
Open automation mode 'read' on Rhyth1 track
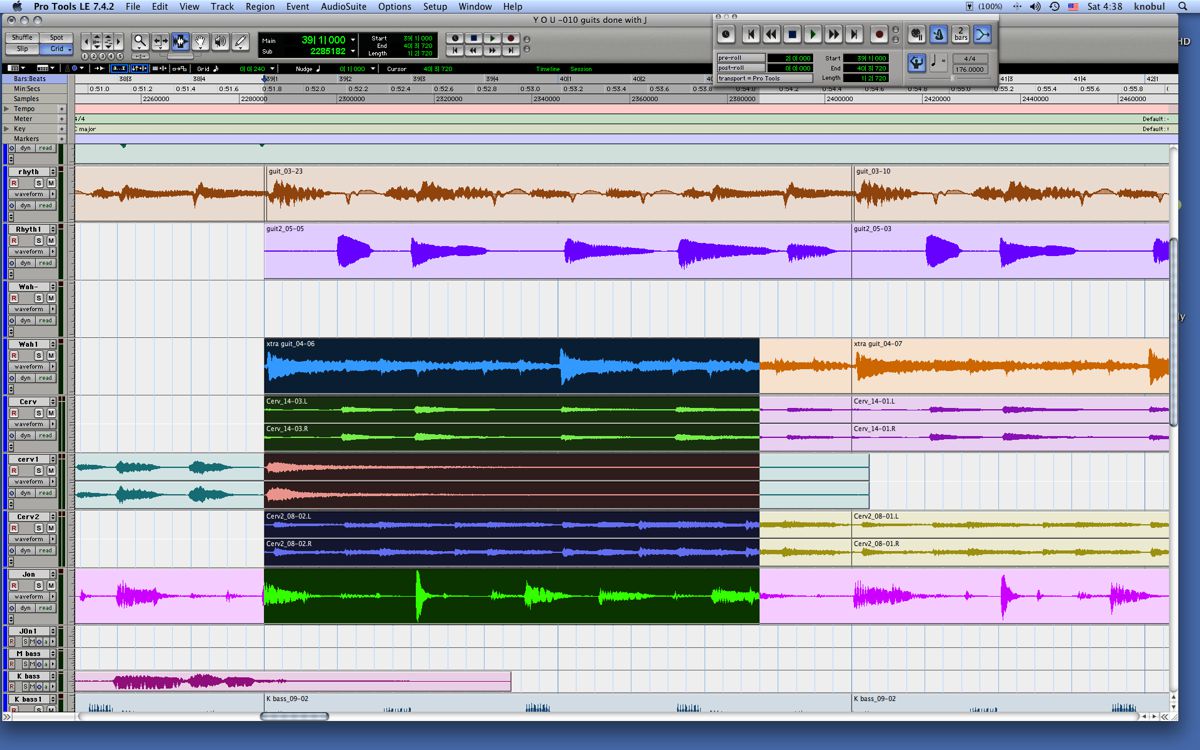pyautogui.click(x=45, y=263)
